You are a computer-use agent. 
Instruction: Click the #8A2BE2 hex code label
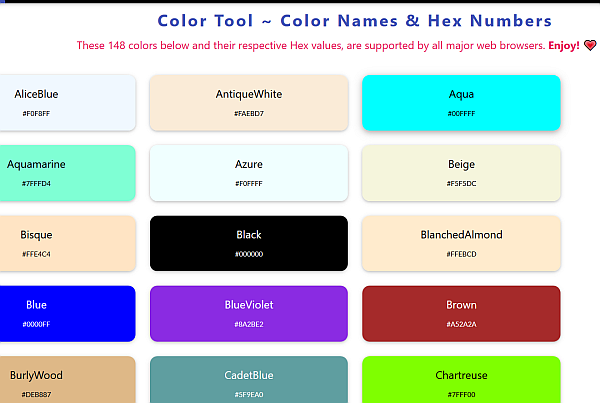point(249,325)
